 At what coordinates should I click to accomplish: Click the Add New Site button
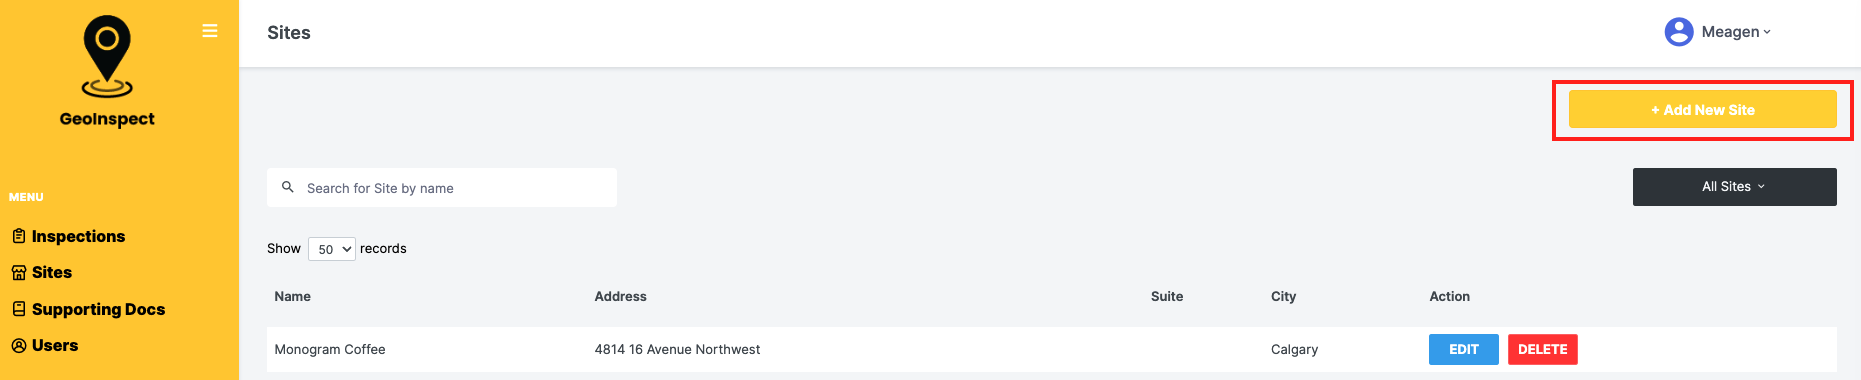1702,110
